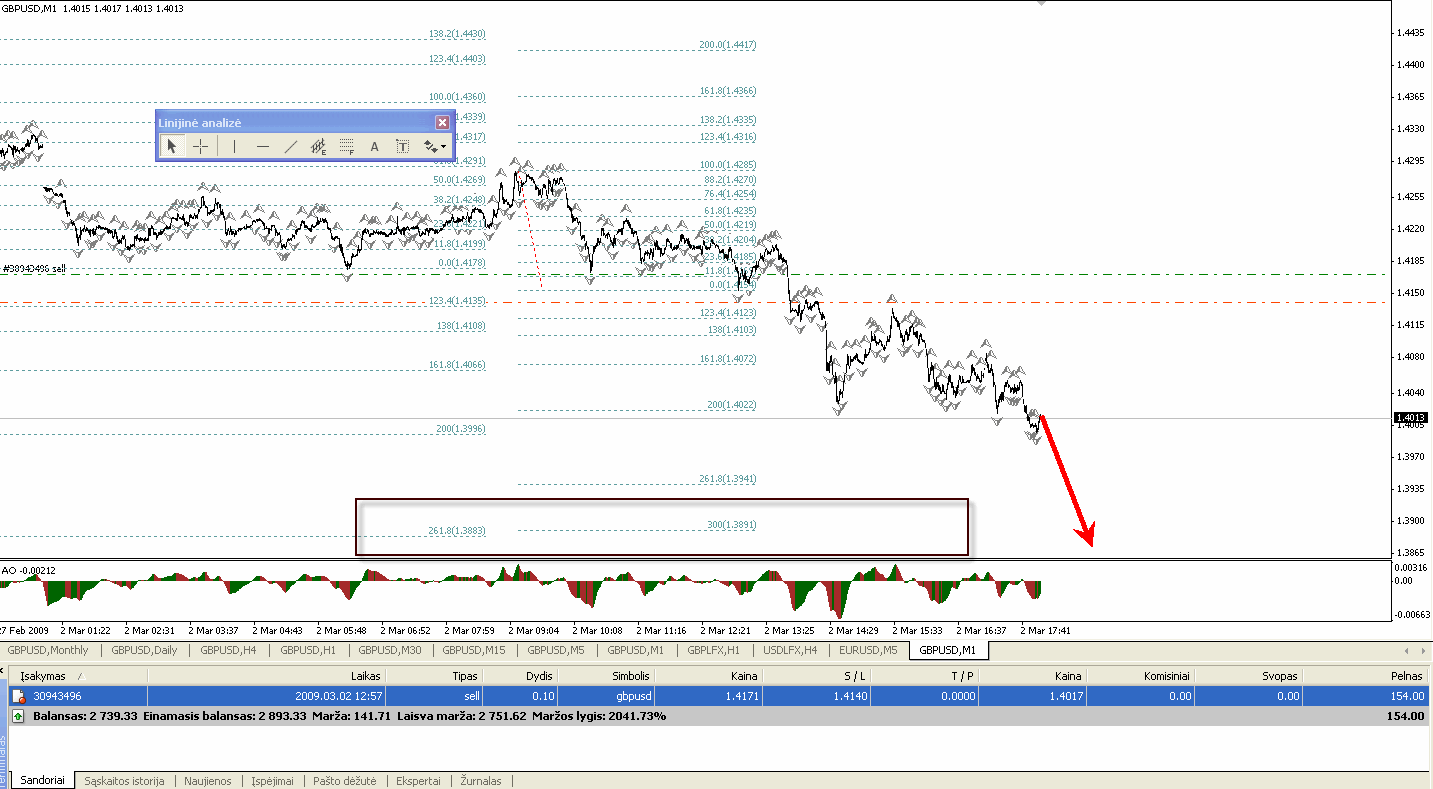Screen dimensions: 1433x789
Task: Activate the crosshair tool
Action: click(200, 146)
